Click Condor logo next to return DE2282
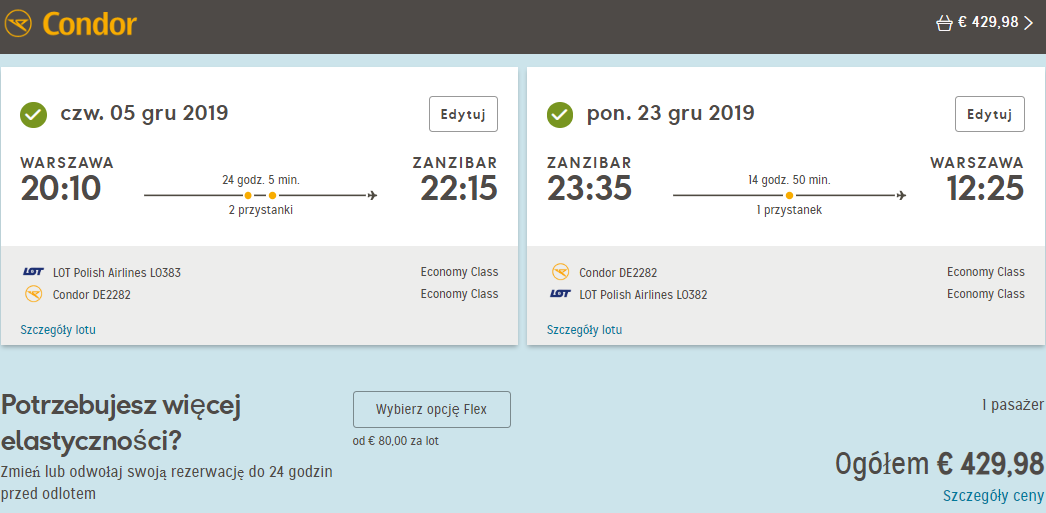 [x=560, y=272]
